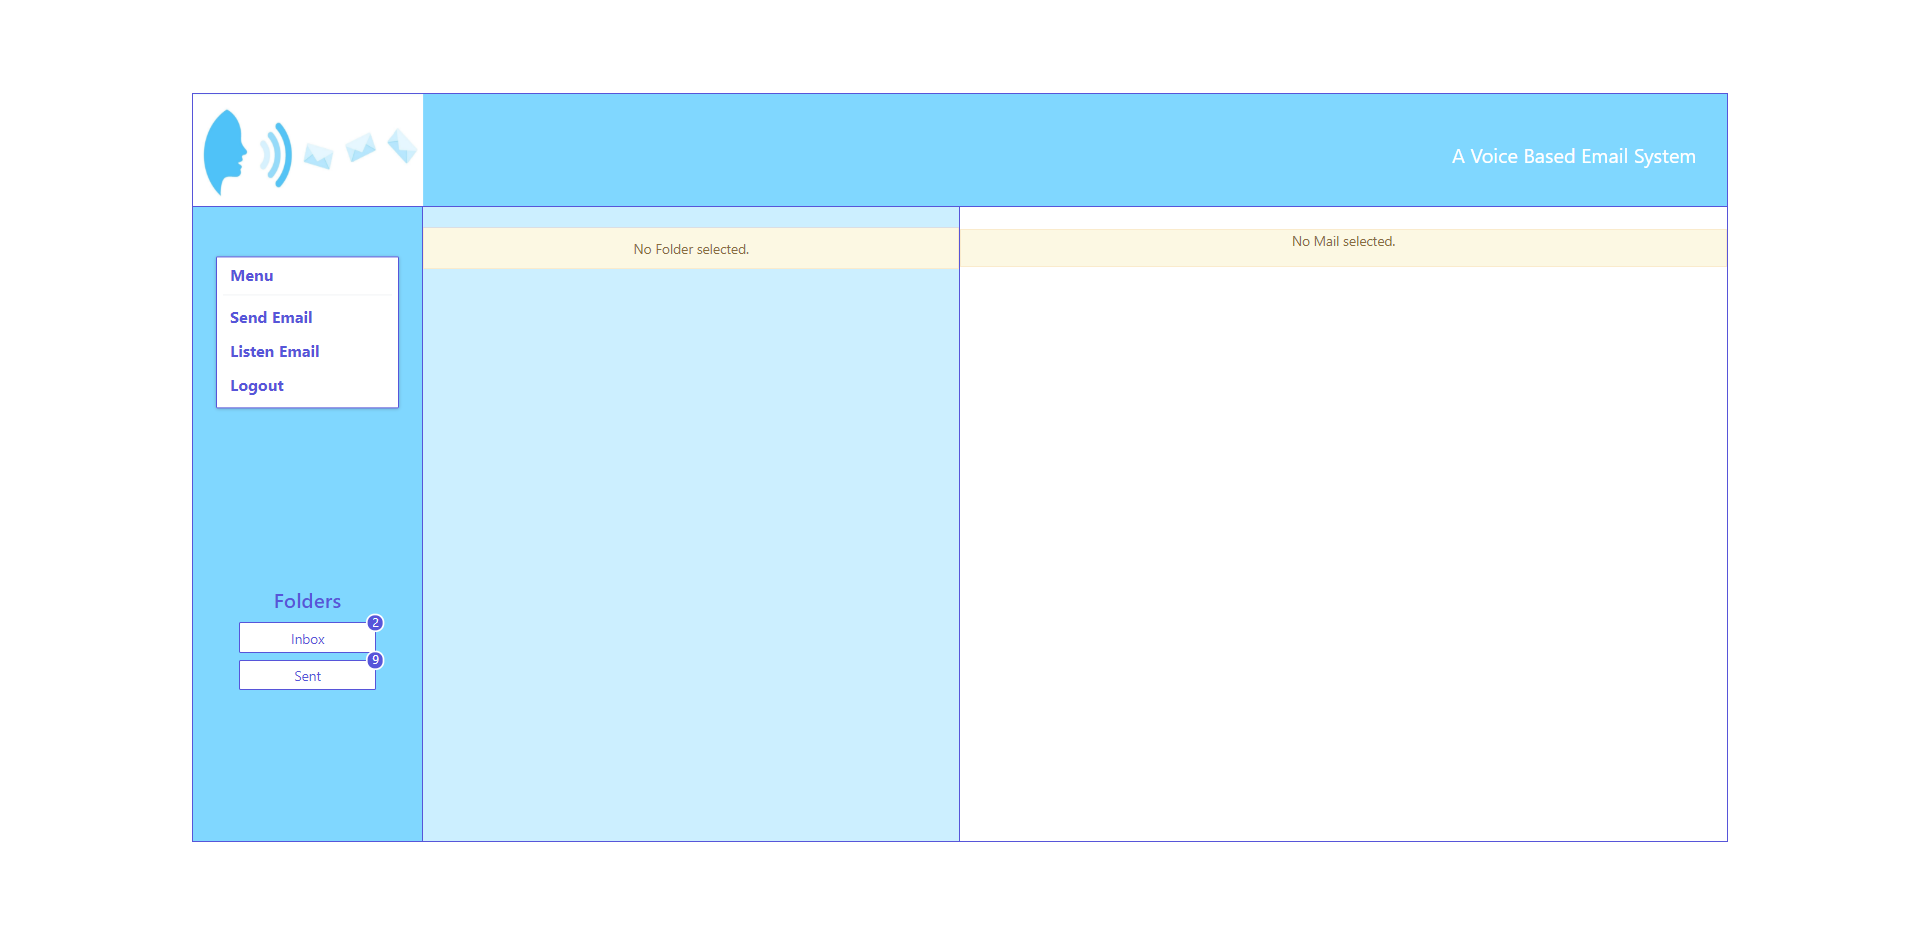Image resolution: width=1920 pixels, height=932 pixels.
Task: Click the 'No Mail selected.' notice
Action: tap(1343, 247)
